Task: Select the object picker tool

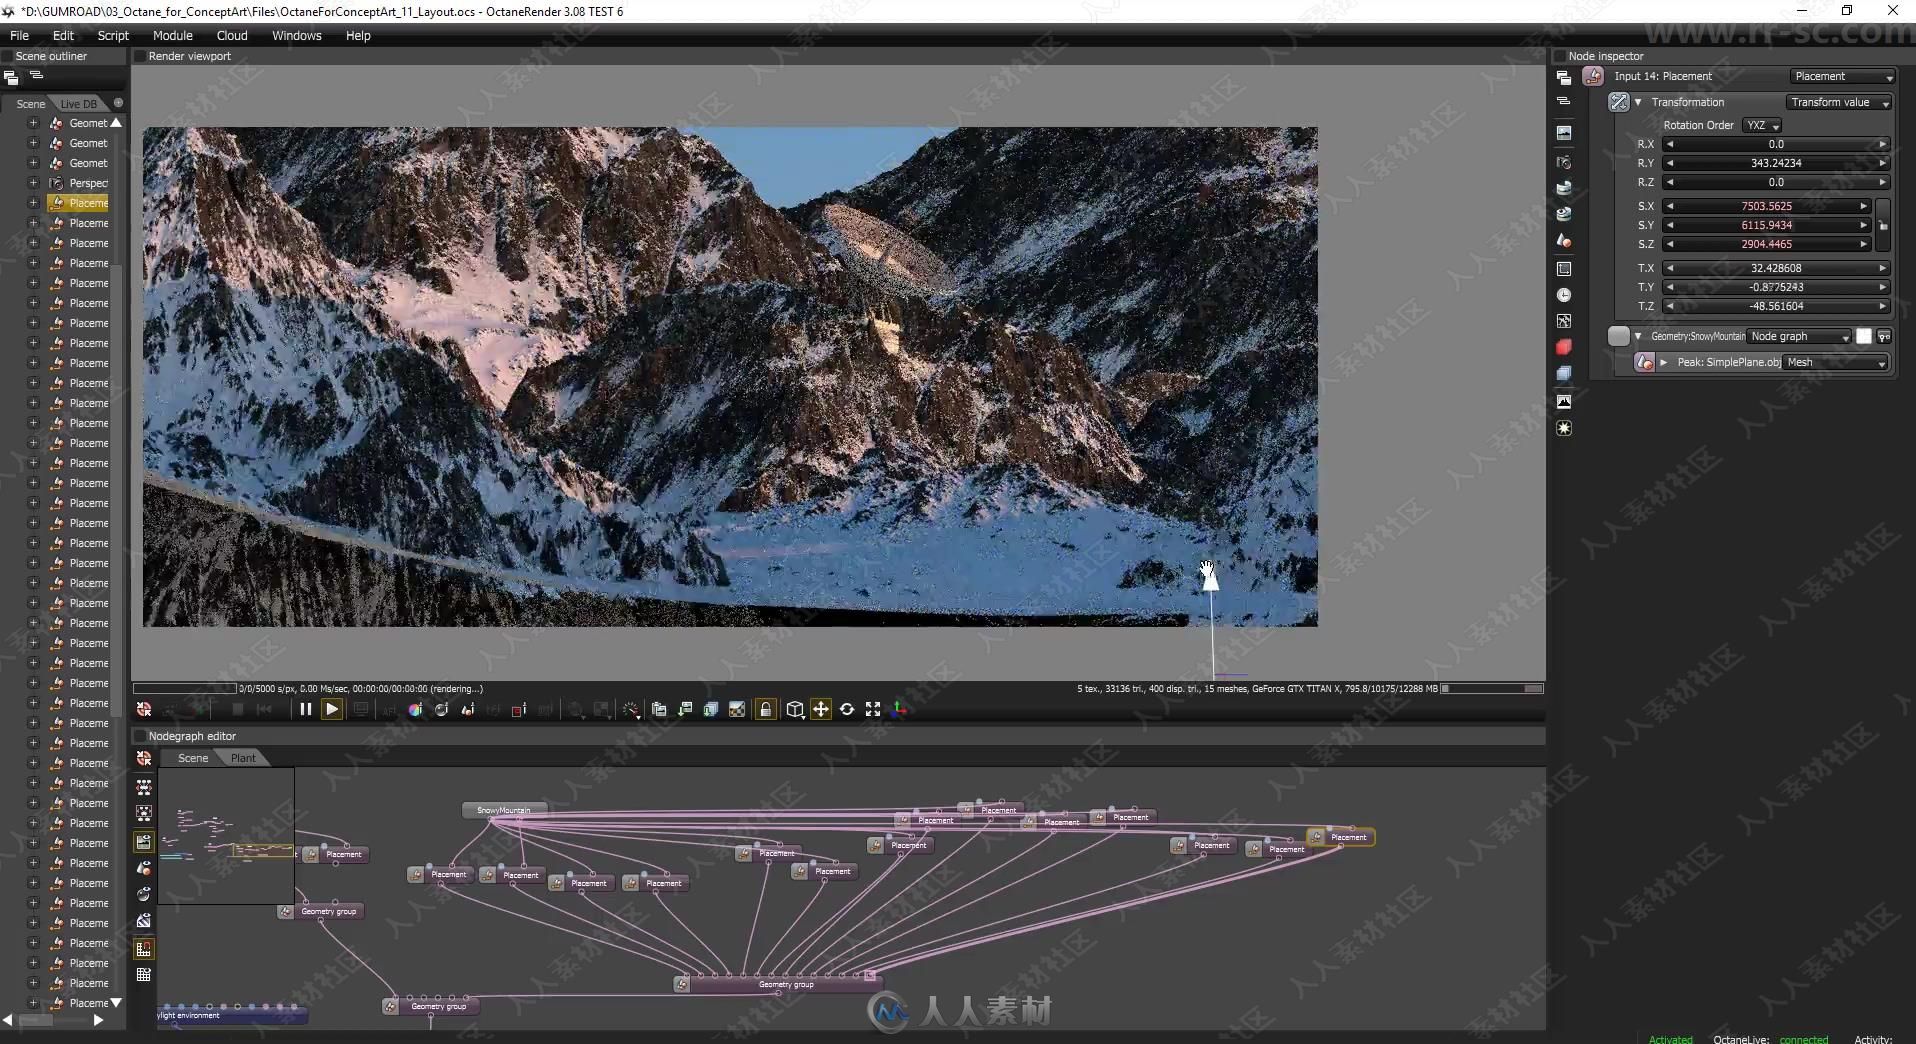Action: point(467,709)
